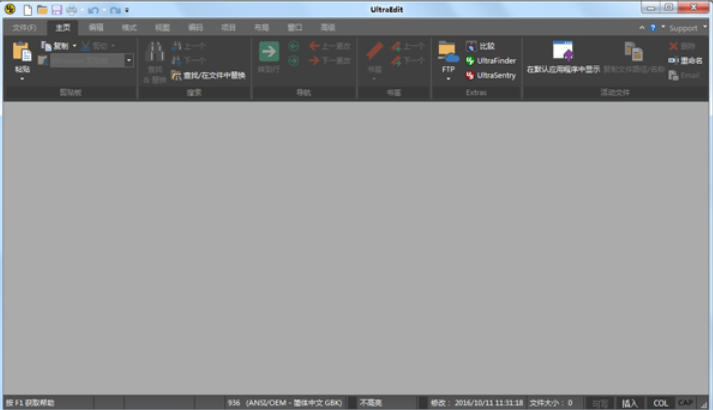
Task: Switch to the third ribbon tab 编辑
Action: [x=96, y=28]
